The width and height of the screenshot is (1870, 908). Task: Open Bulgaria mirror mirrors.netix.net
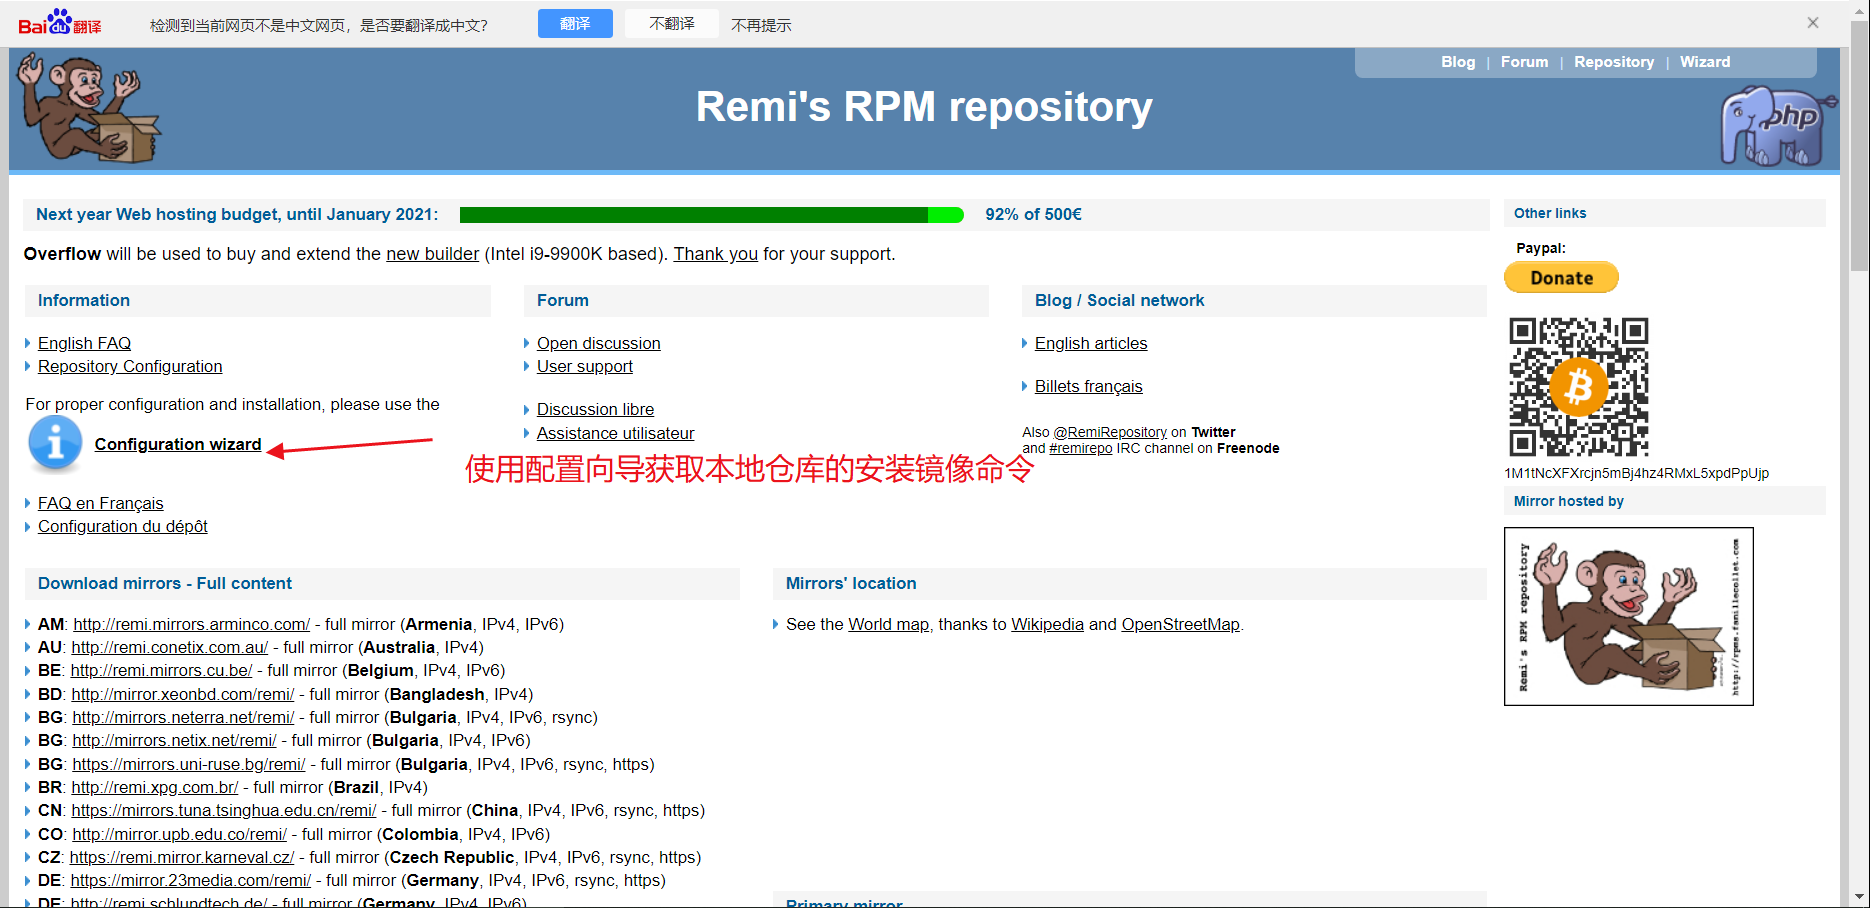[174, 740]
